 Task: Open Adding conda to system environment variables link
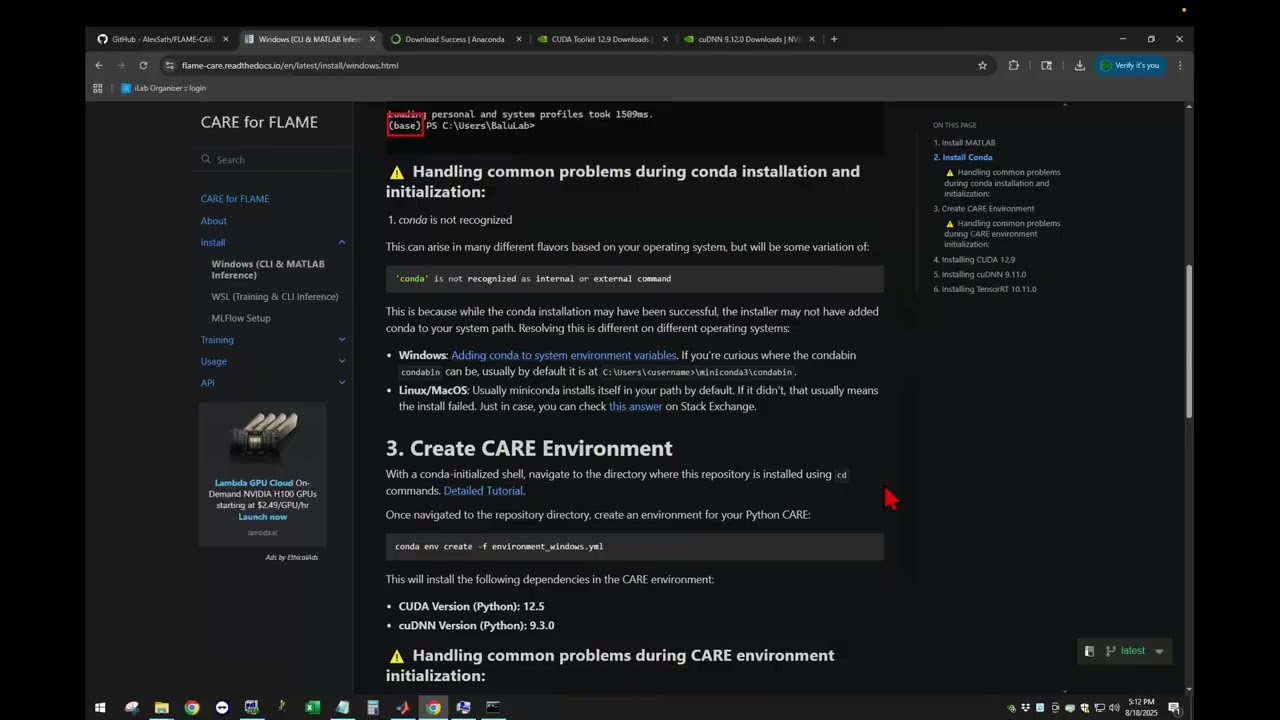point(564,355)
